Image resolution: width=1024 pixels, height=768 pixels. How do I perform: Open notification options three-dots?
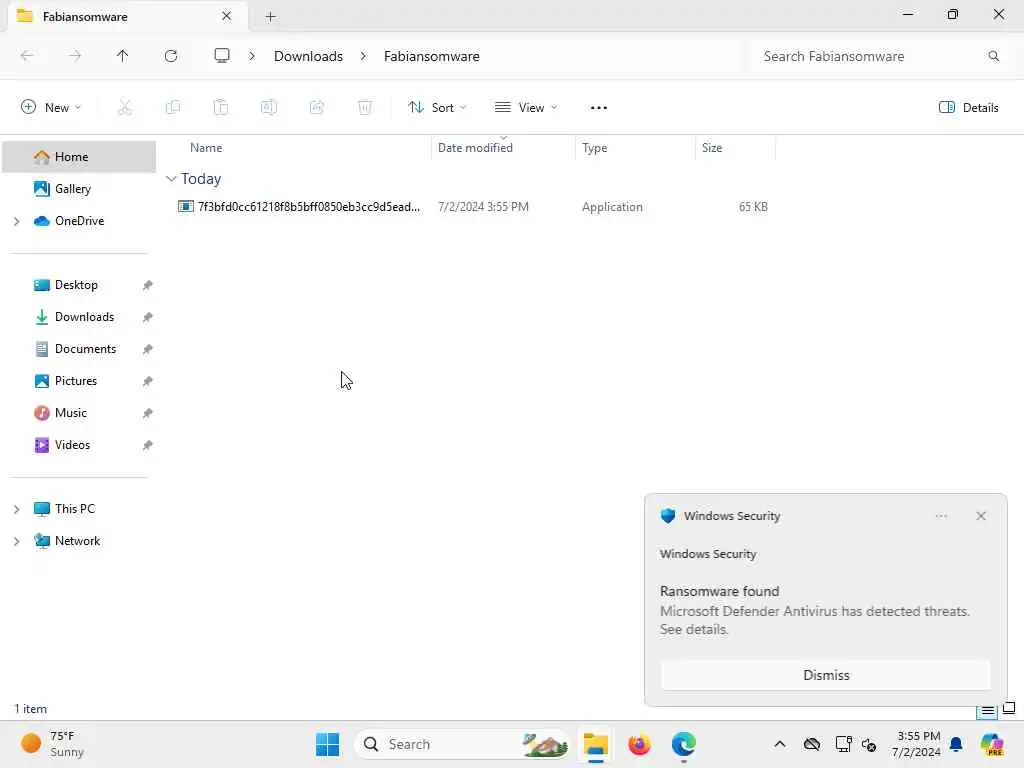pyautogui.click(x=940, y=516)
